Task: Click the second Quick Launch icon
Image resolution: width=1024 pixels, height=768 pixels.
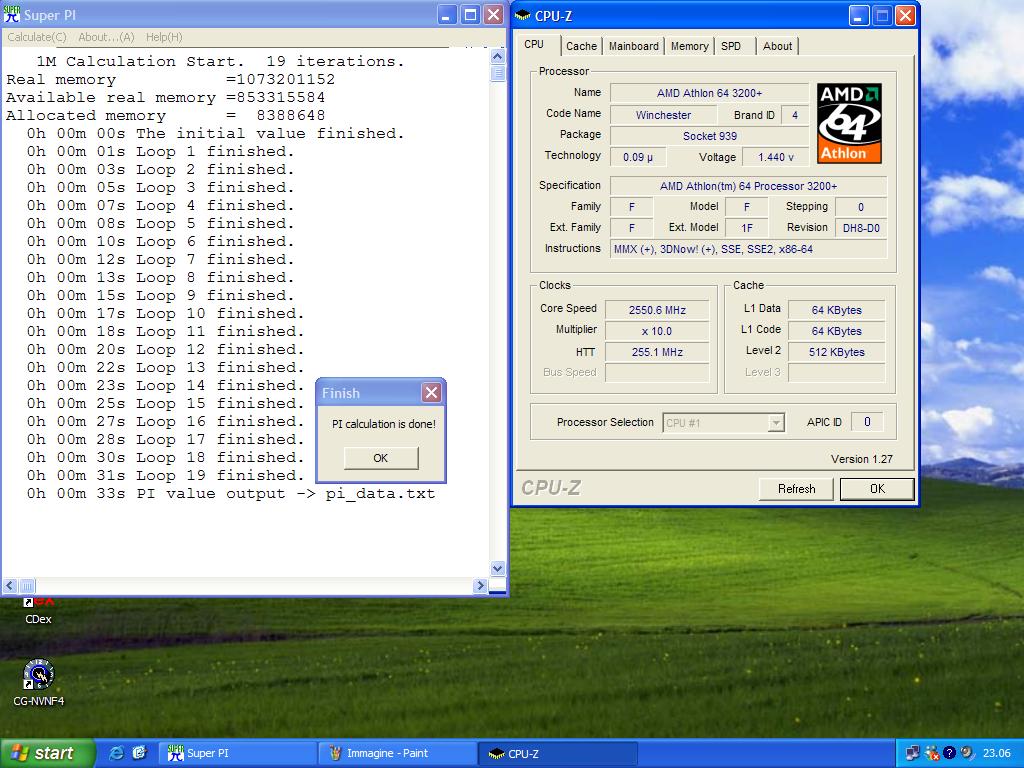Action: 140,753
